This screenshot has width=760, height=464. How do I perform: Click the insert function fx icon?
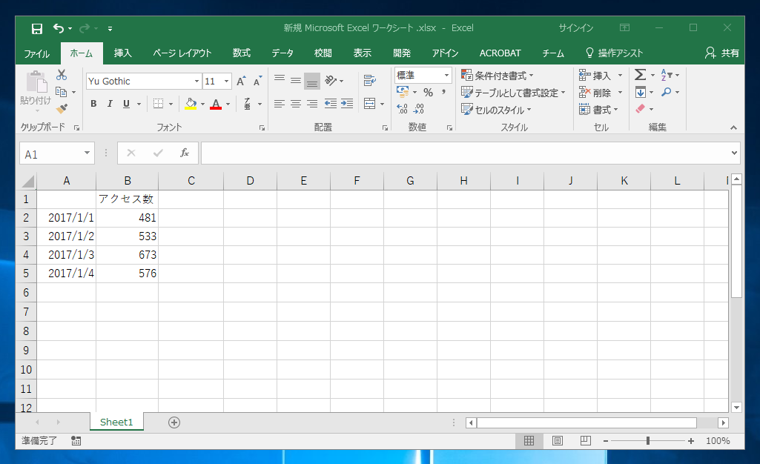pyautogui.click(x=184, y=153)
